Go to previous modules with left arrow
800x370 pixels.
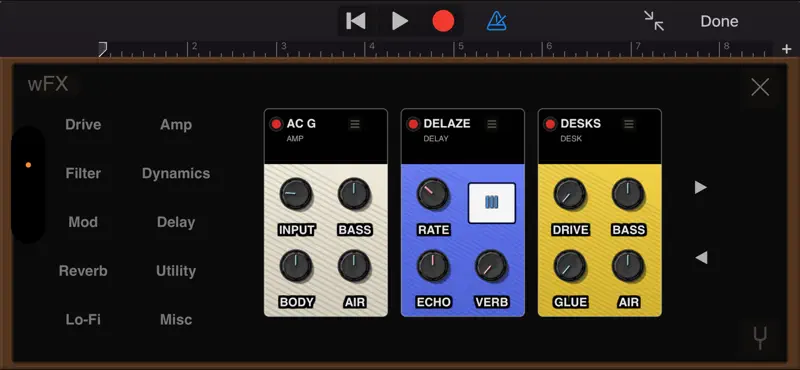[701, 258]
